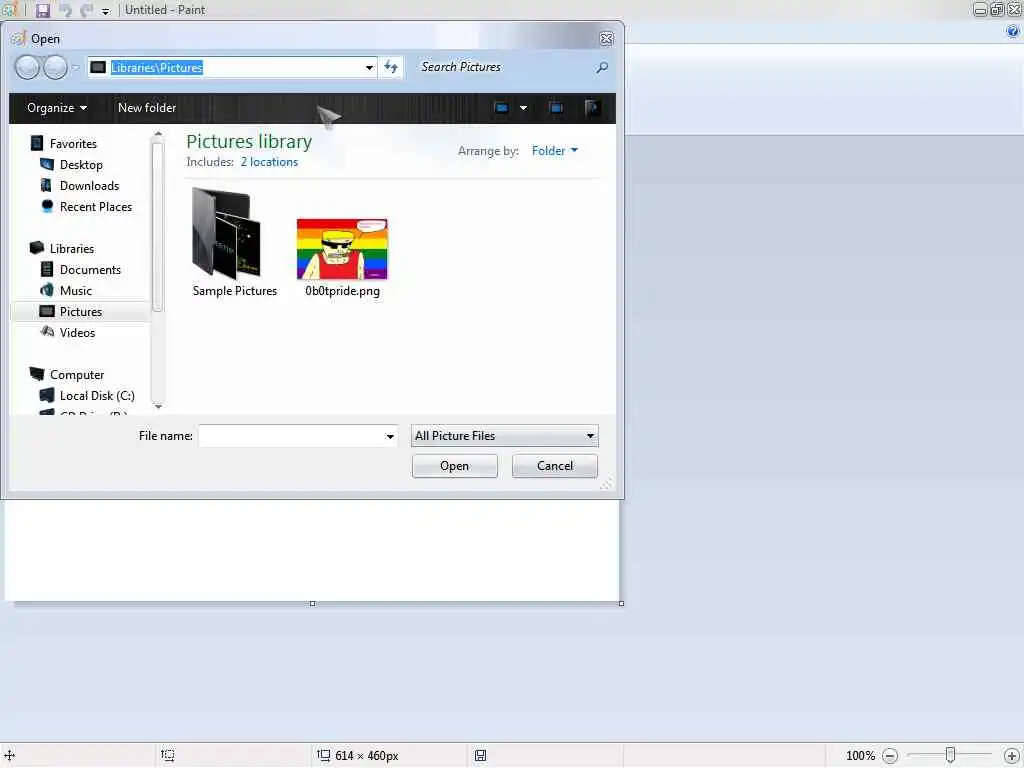Click the search magnifier icon
The height and width of the screenshot is (768, 1024).
602,67
